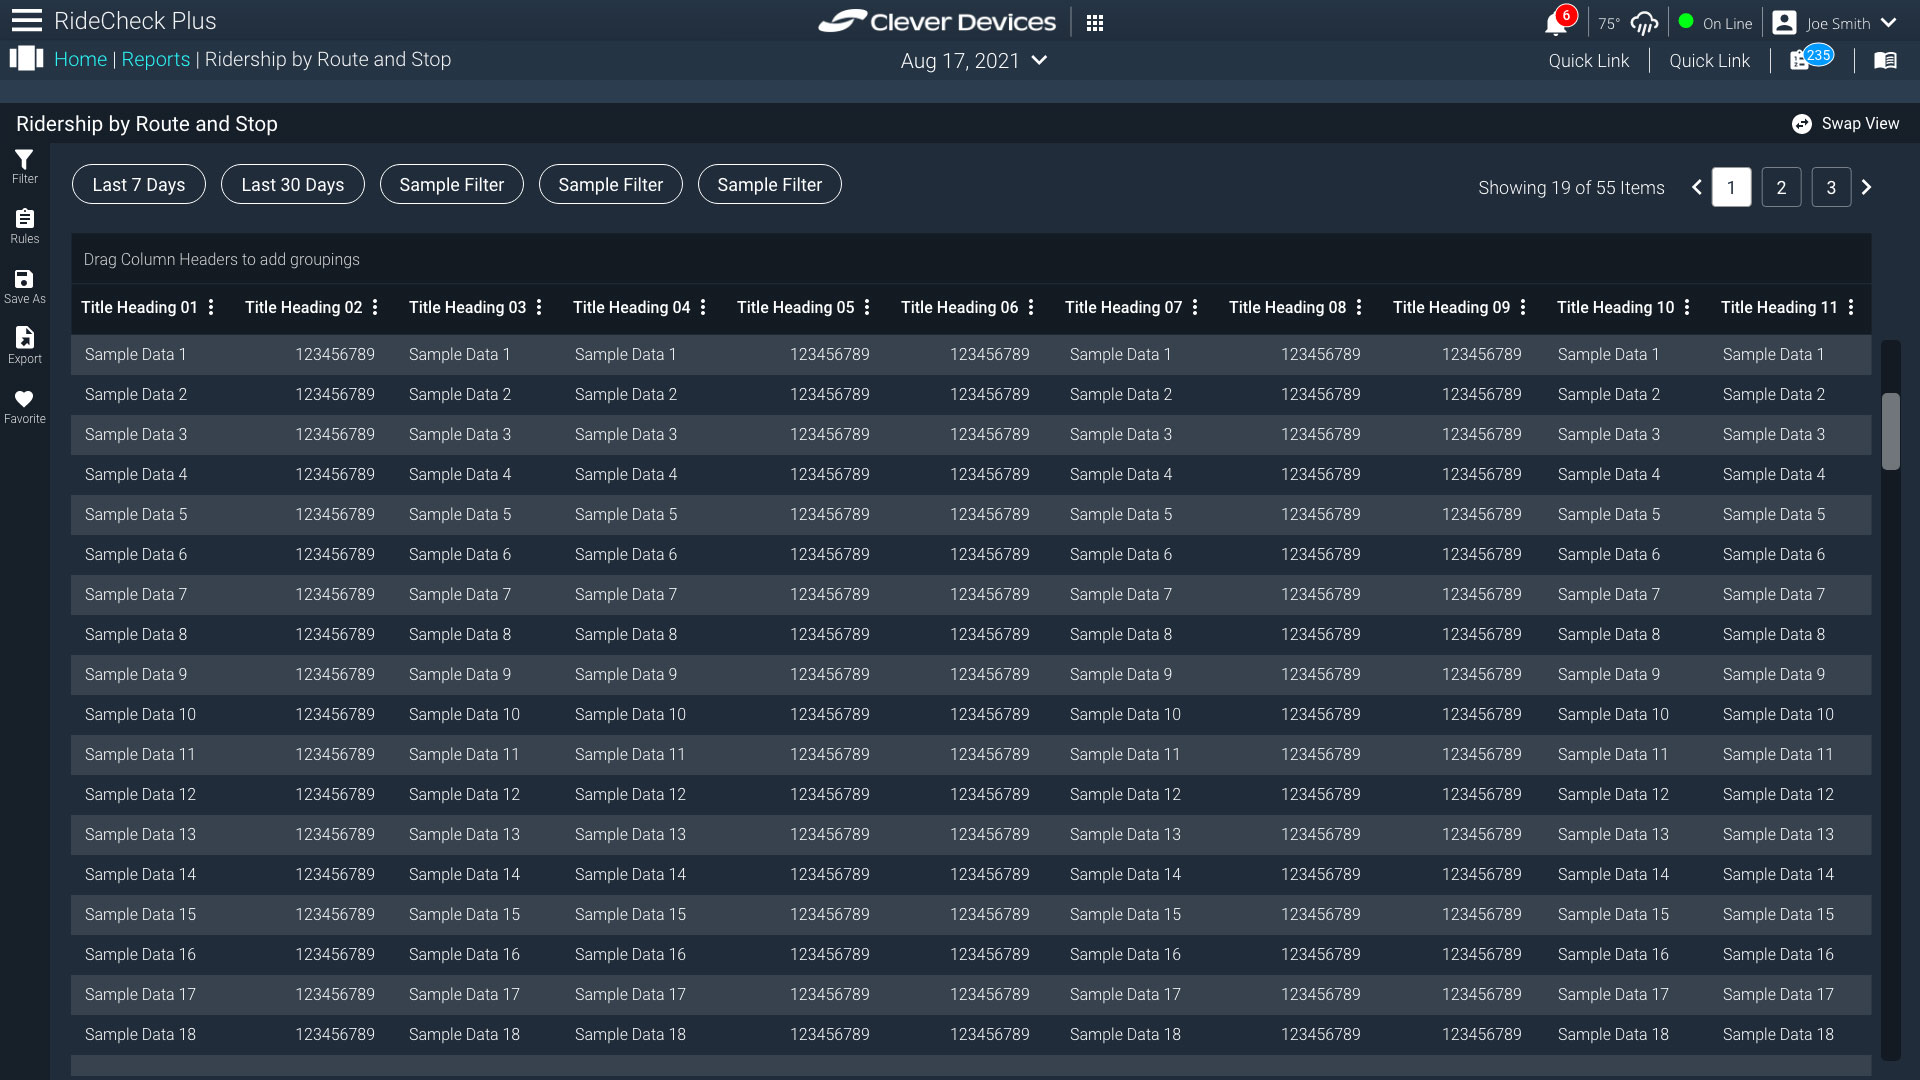
Task: Open Title Heading 07 column menu
Action: [1195, 308]
